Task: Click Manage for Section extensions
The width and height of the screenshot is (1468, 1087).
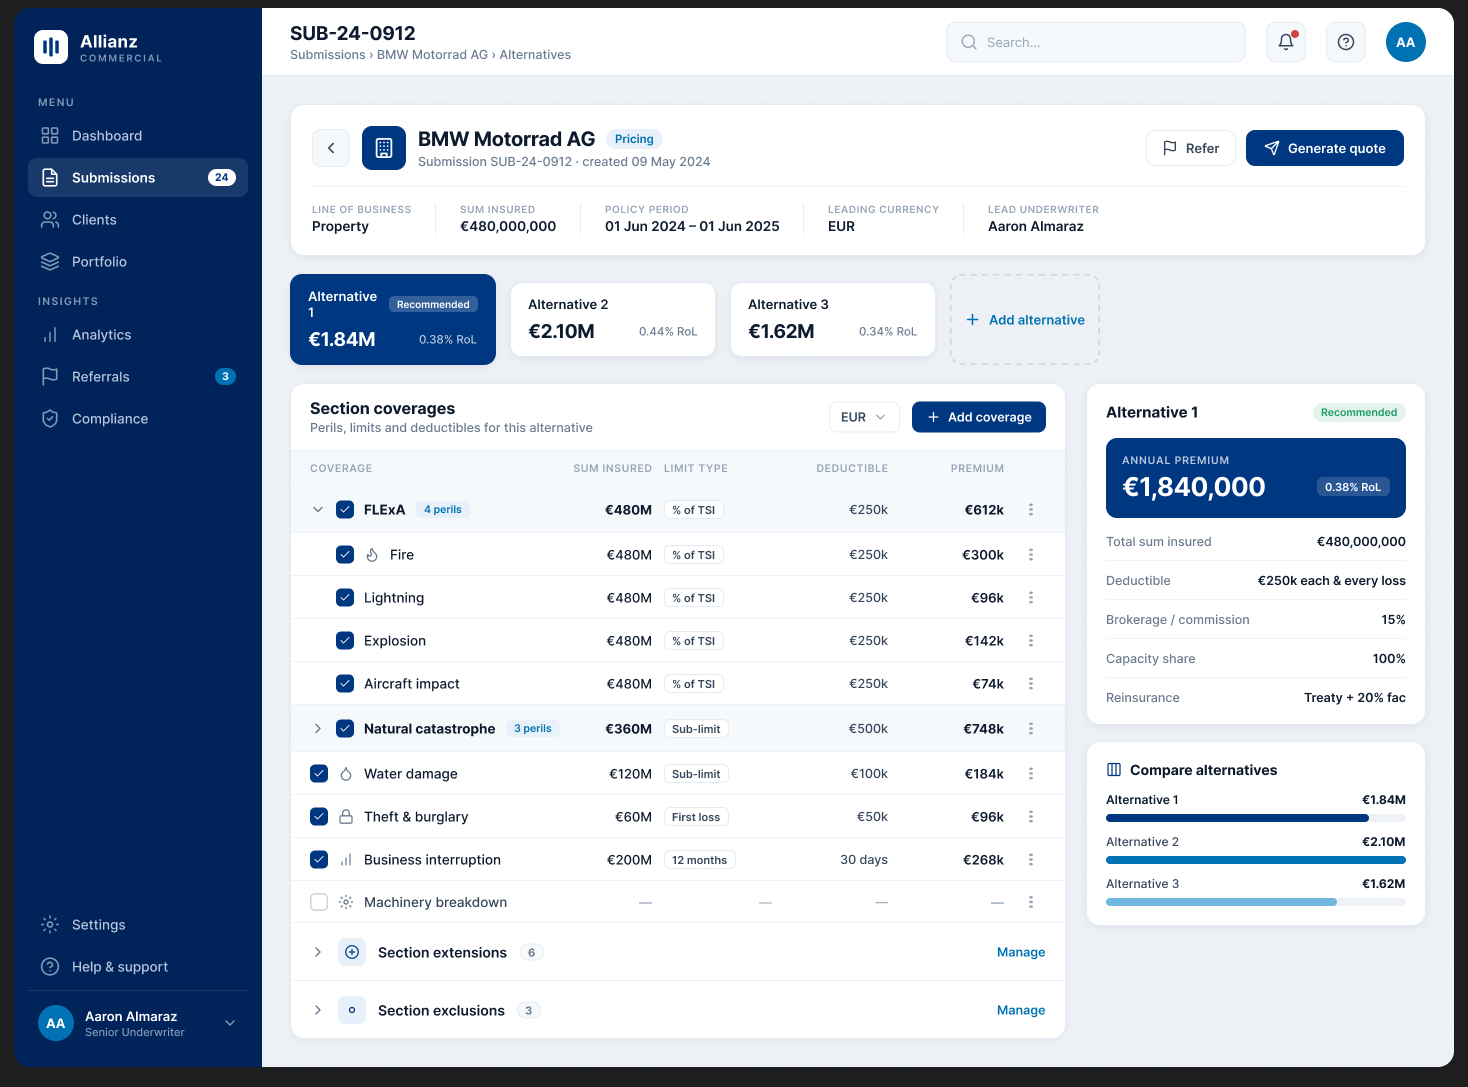Action: click(x=1021, y=953)
